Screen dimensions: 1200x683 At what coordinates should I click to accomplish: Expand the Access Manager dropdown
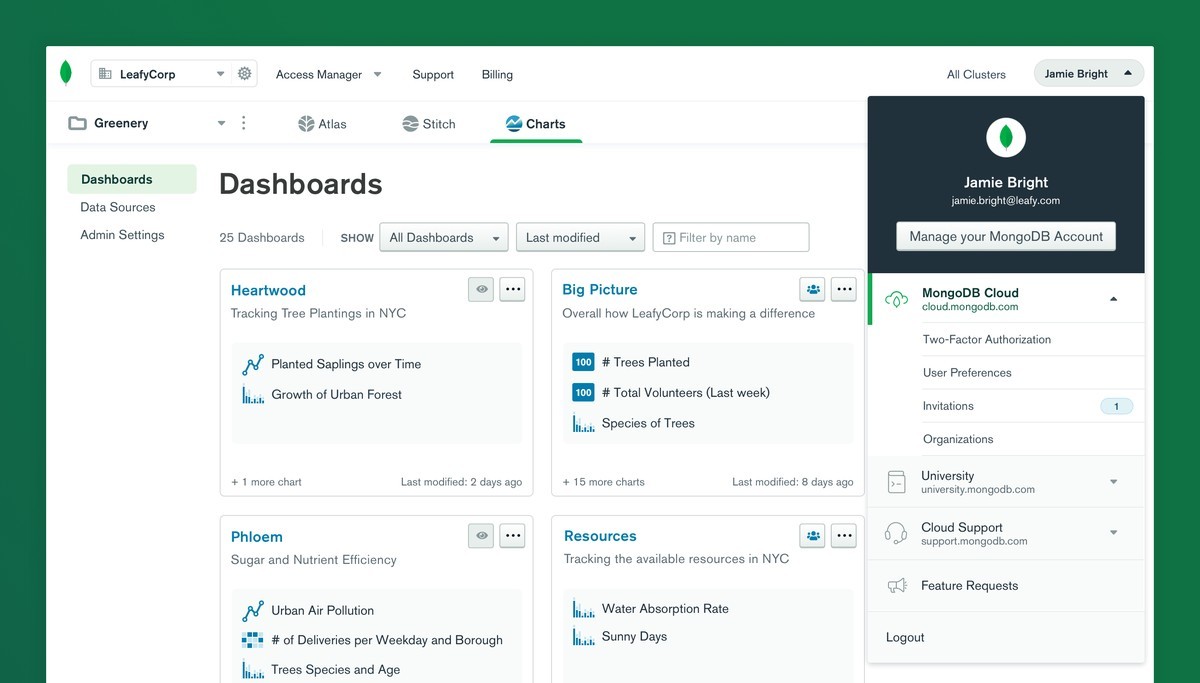[377, 75]
